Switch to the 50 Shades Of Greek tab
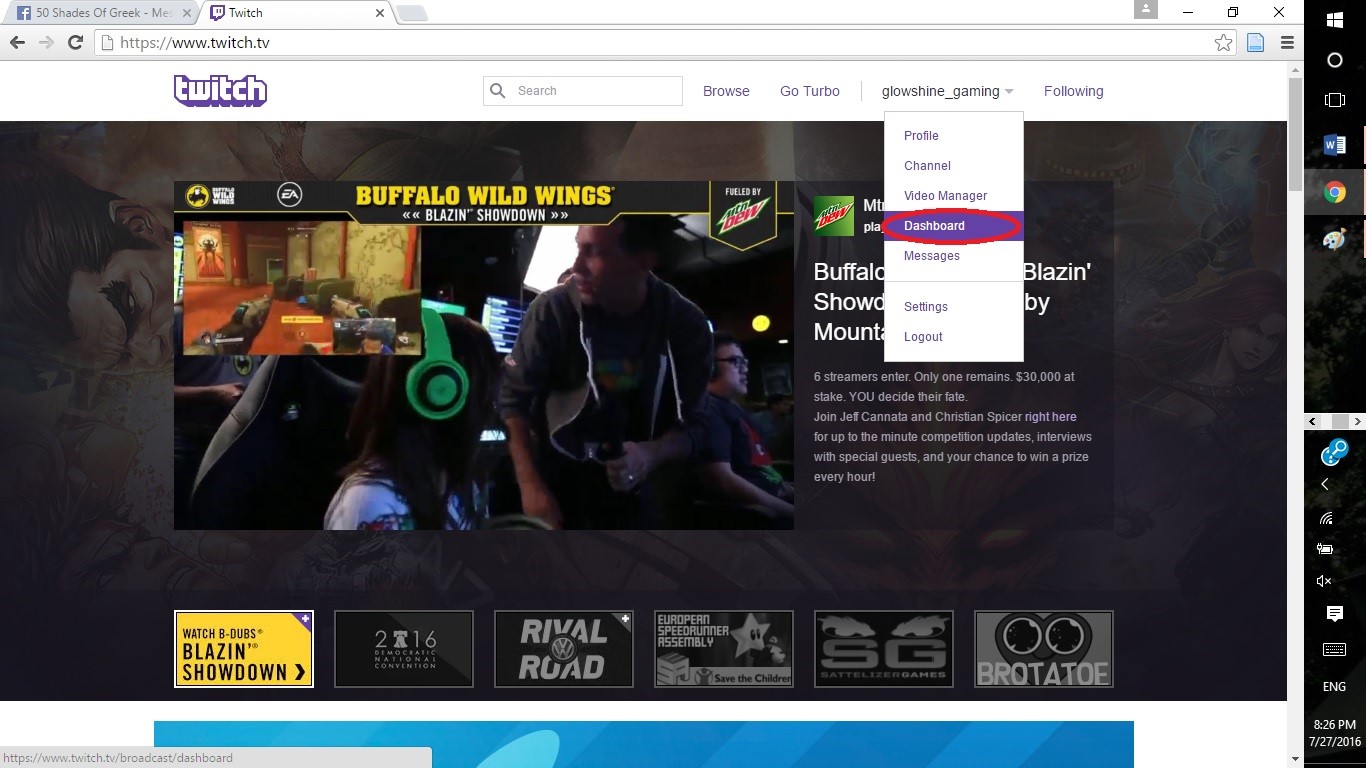The width and height of the screenshot is (1366, 768). pos(101,13)
